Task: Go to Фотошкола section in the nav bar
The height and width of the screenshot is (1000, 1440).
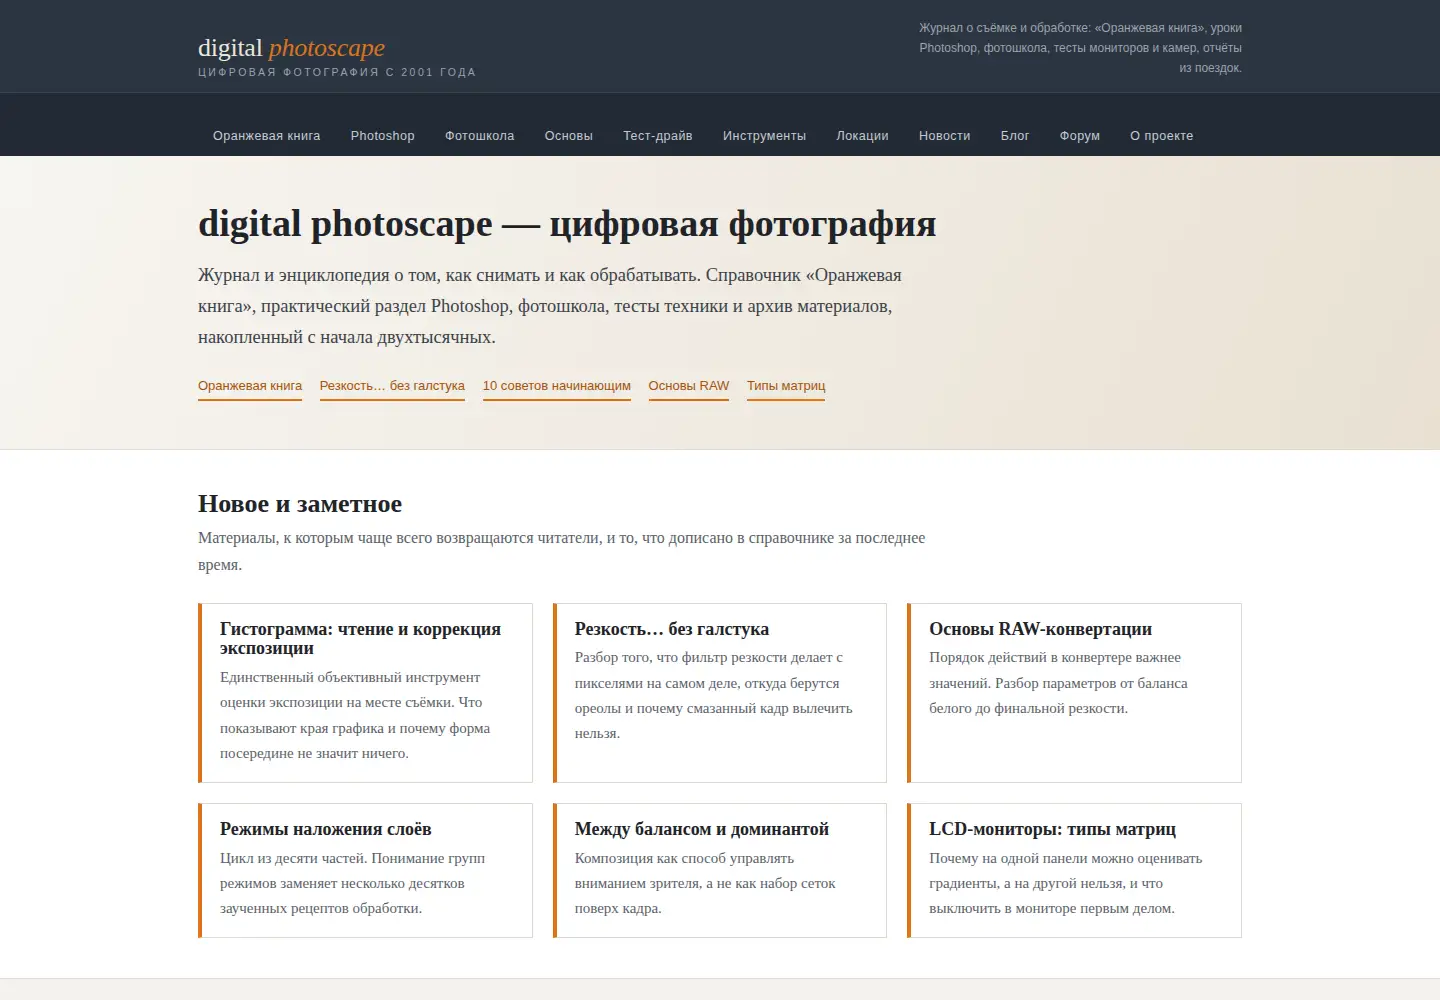Action: tap(480, 136)
